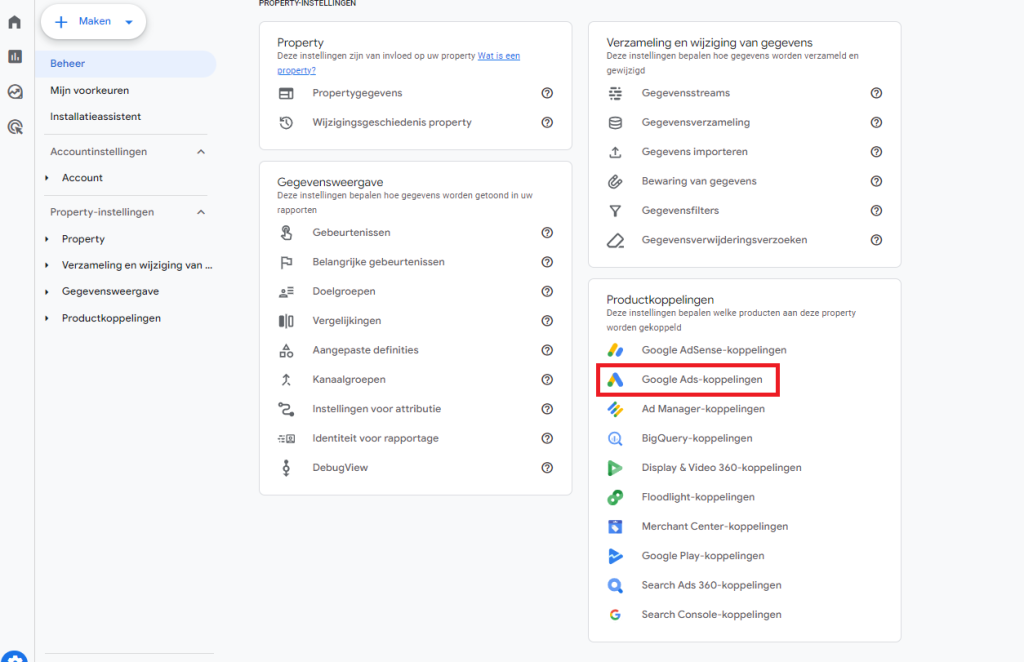Select Beheer in the sidebar menu
Screen dimensions: 1024x662
tap(68, 64)
